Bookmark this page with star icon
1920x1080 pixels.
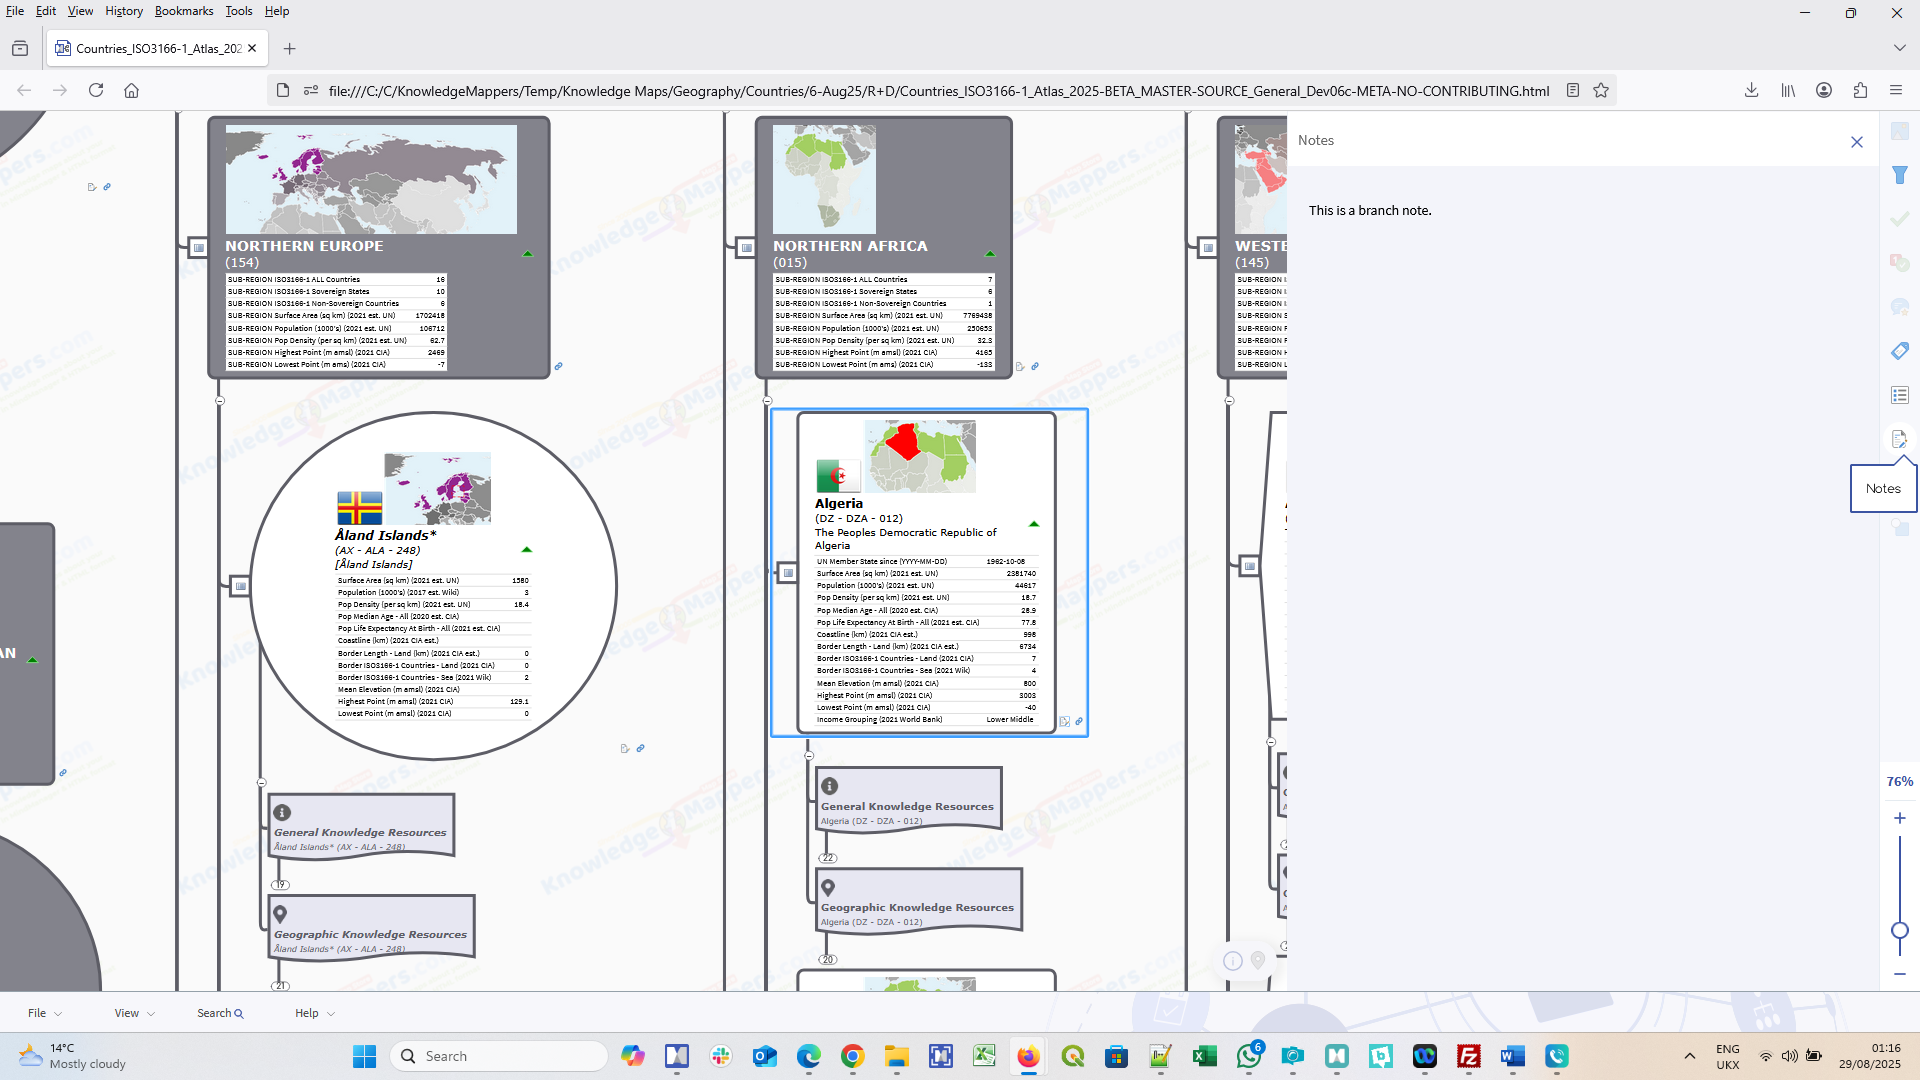pyautogui.click(x=1601, y=90)
